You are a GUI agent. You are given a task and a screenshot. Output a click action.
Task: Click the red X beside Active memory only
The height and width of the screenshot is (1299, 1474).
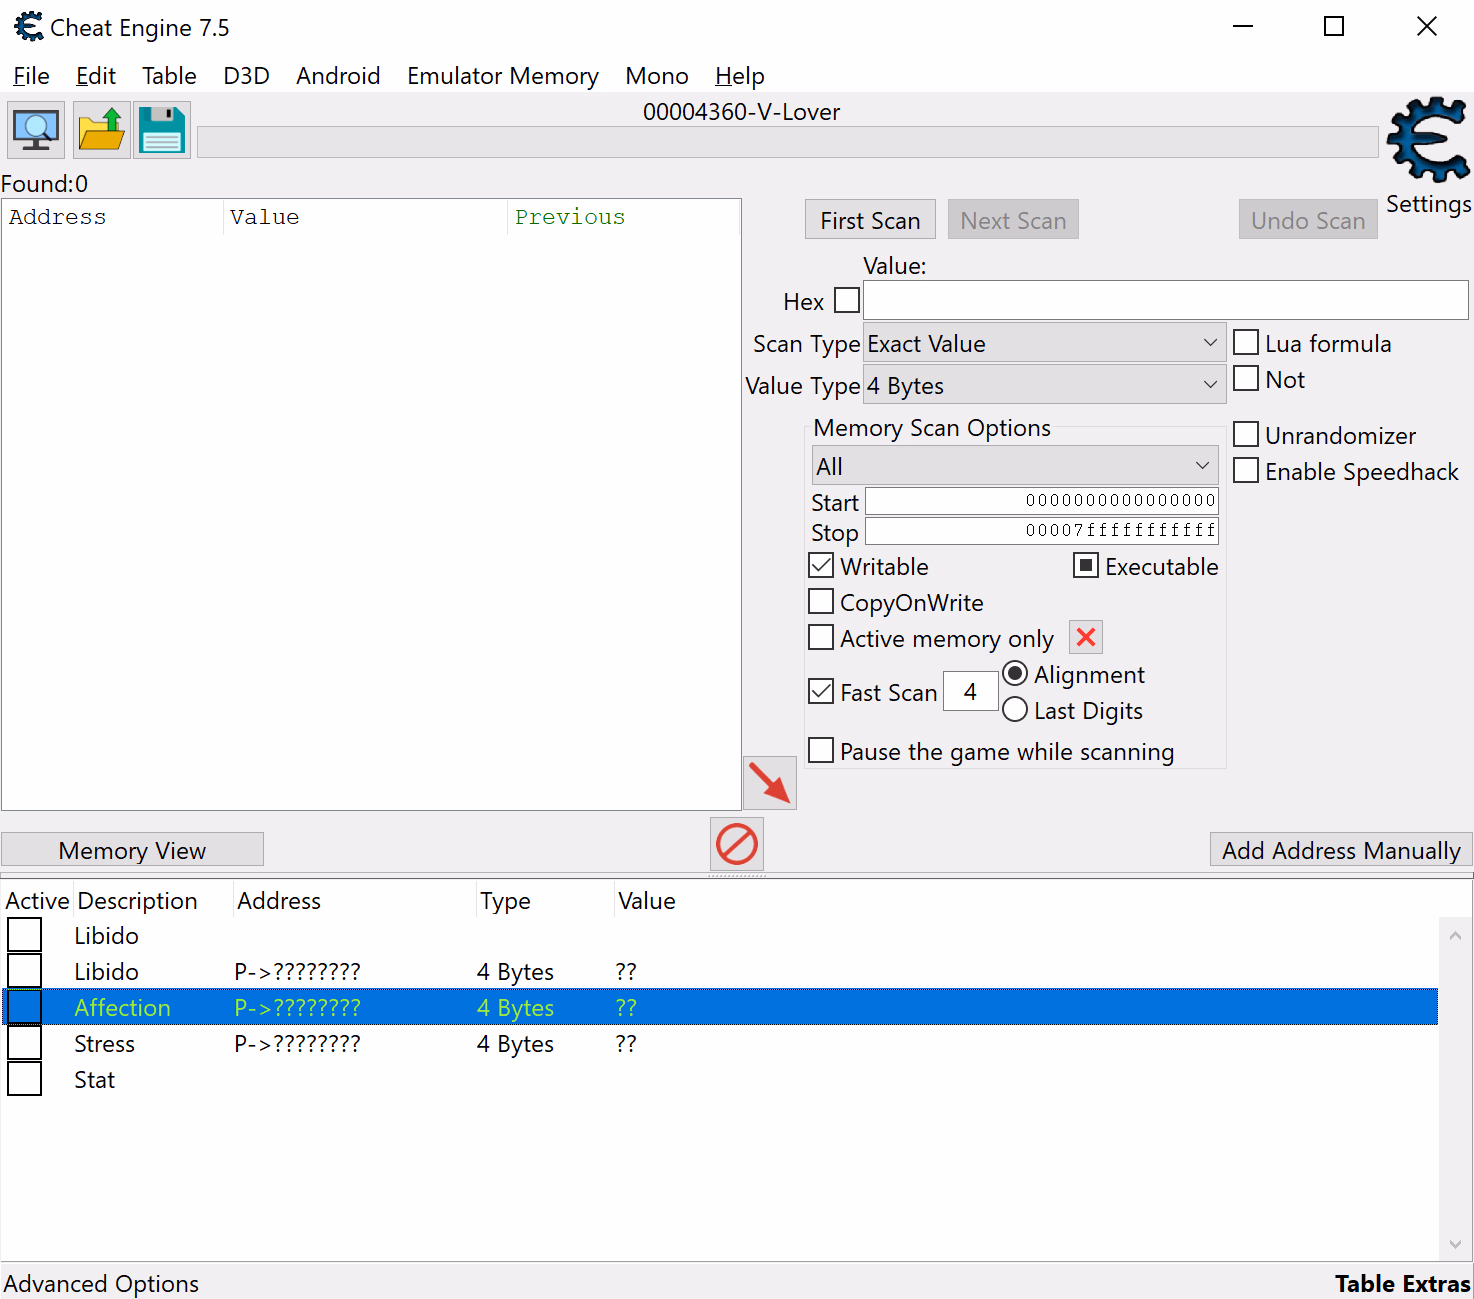(1086, 638)
